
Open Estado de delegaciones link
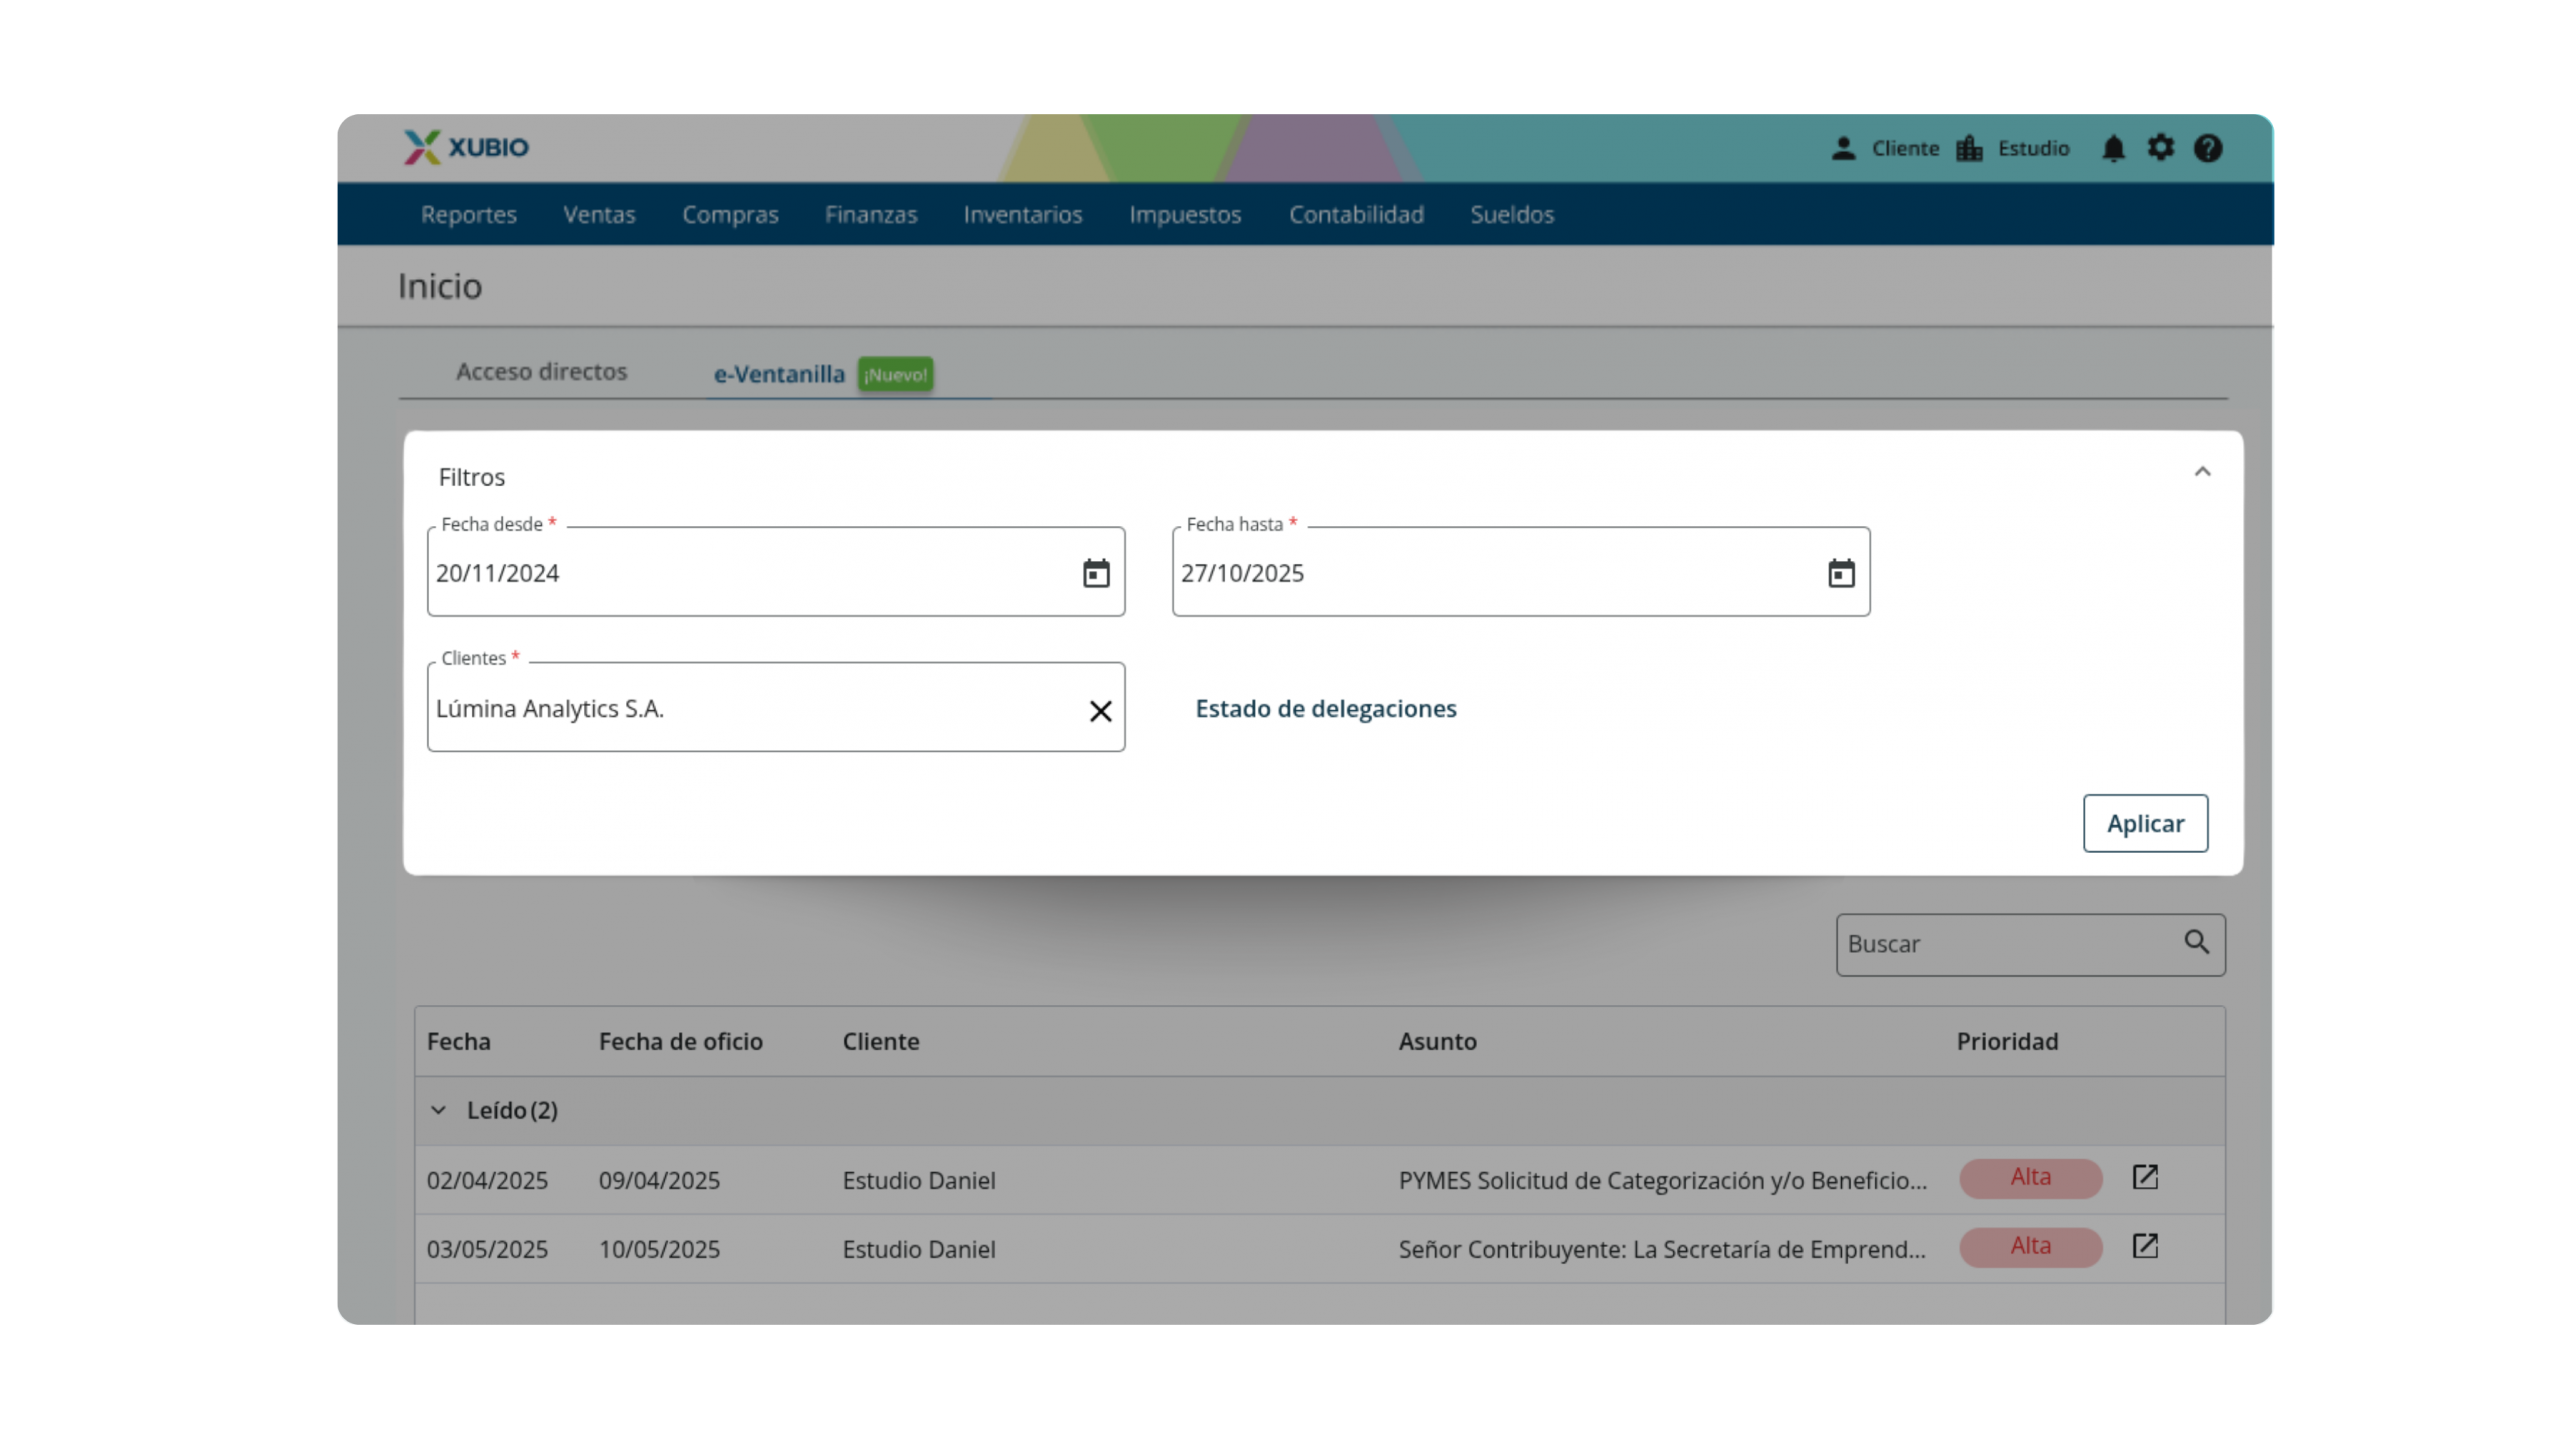tap(1325, 709)
